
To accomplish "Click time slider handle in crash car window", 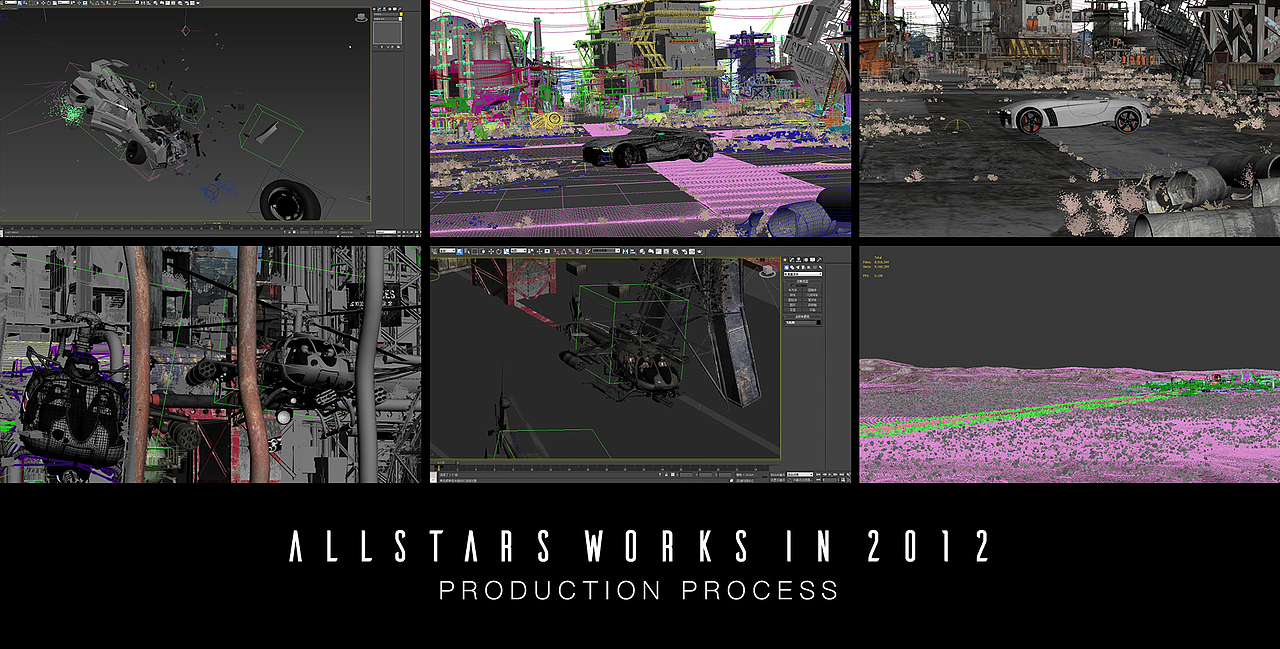I will click(x=217, y=223).
